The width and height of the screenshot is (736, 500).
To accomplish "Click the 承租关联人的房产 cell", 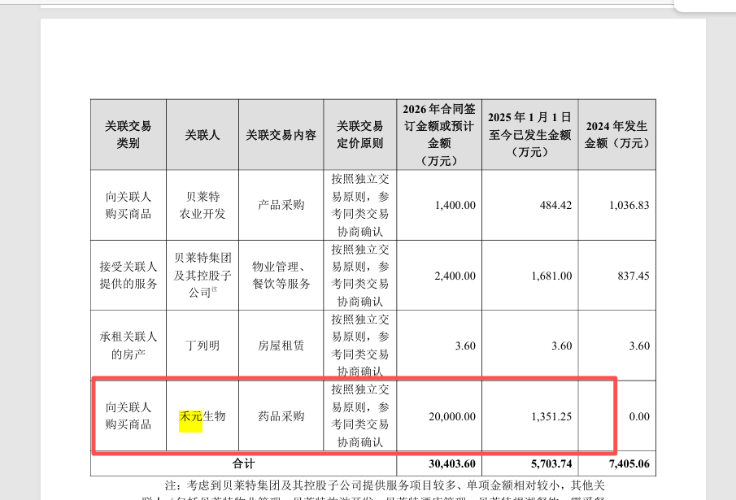I will [128, 345].
